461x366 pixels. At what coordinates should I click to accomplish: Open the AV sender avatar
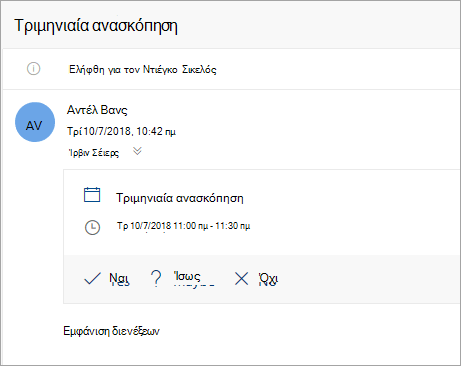coord(35,122)
